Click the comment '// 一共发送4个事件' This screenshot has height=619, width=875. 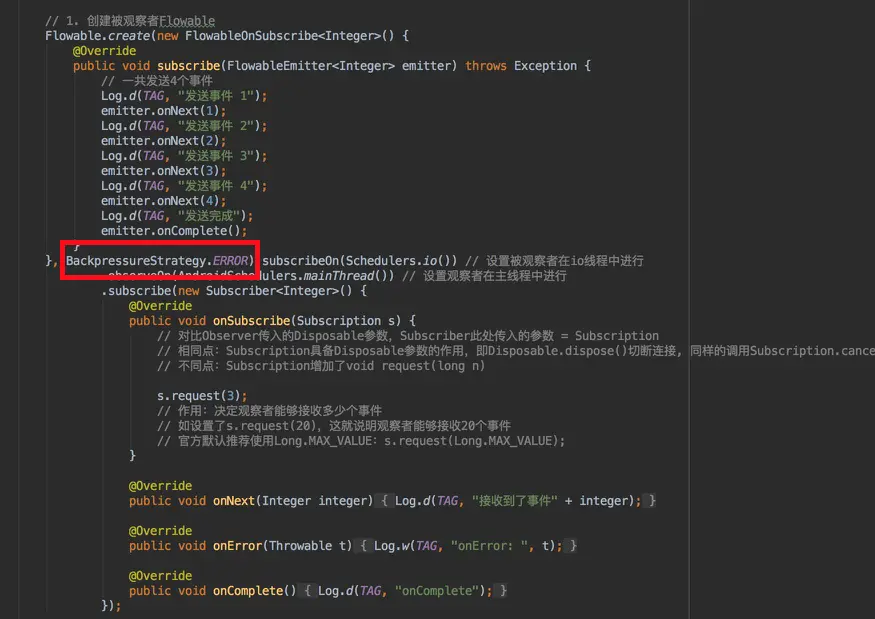click(x=156, y=81)
